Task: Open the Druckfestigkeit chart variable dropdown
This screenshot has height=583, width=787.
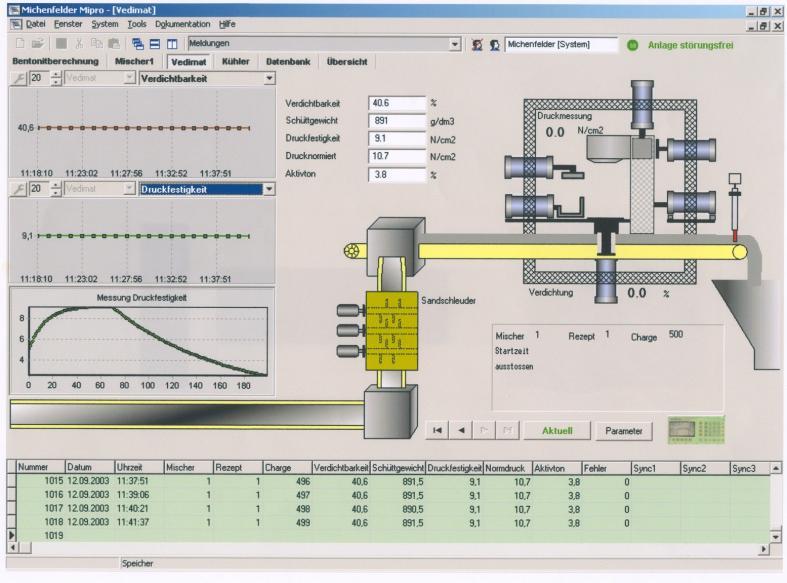Action: (270, 189)
